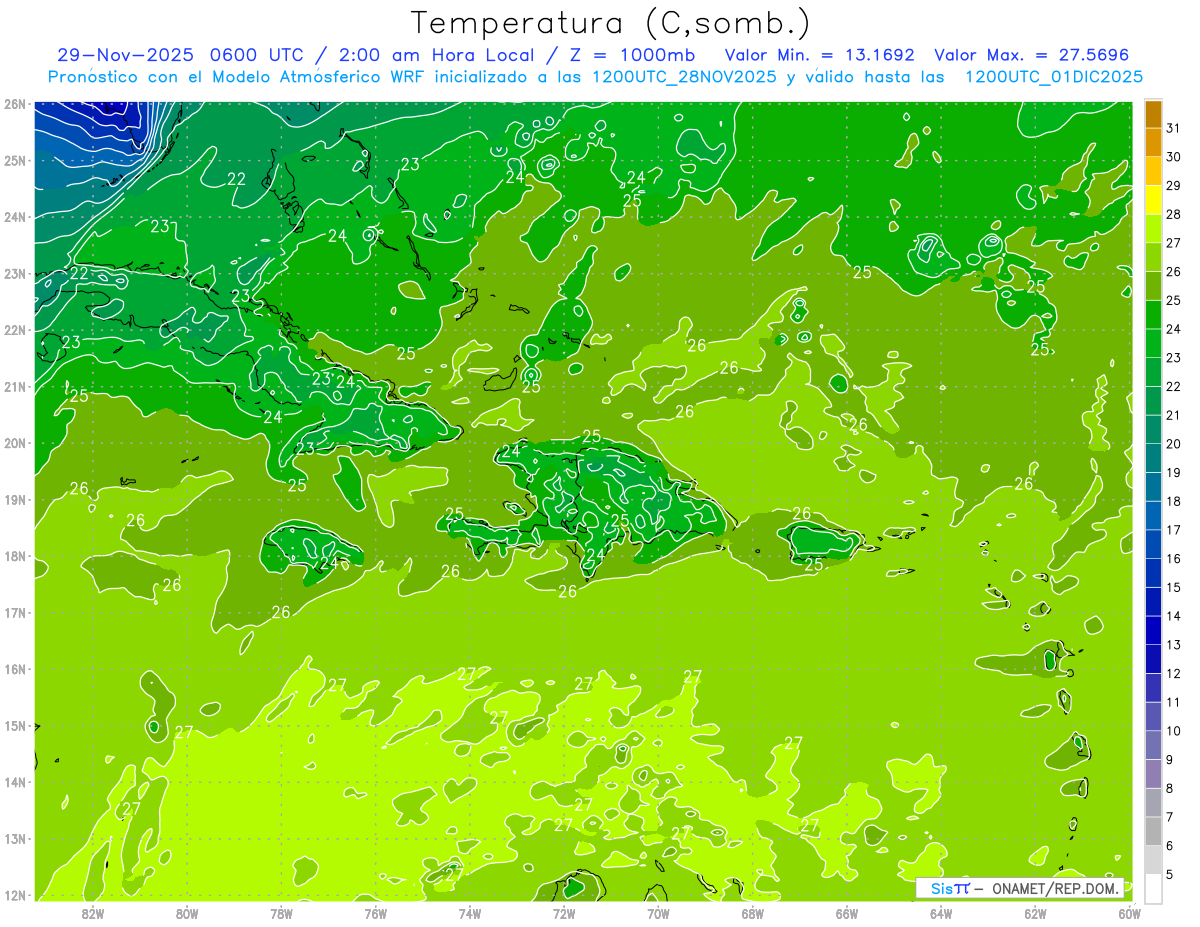
Task: Click the colorbar value '16'
Action: [x=1174, y=559]
